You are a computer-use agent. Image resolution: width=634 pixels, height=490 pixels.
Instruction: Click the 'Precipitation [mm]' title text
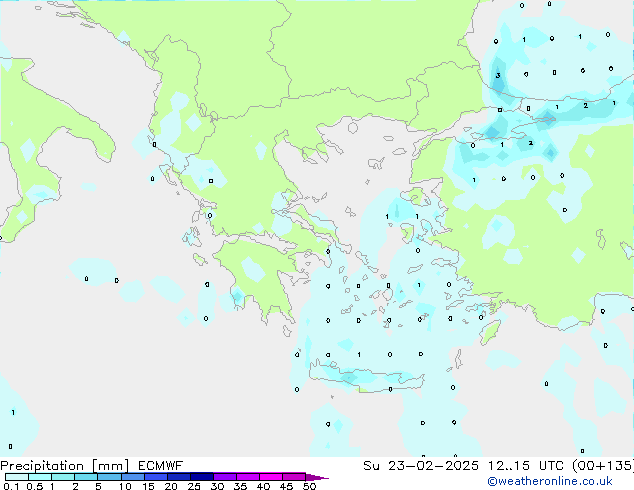pyautogui.click(x=64, y=466)
